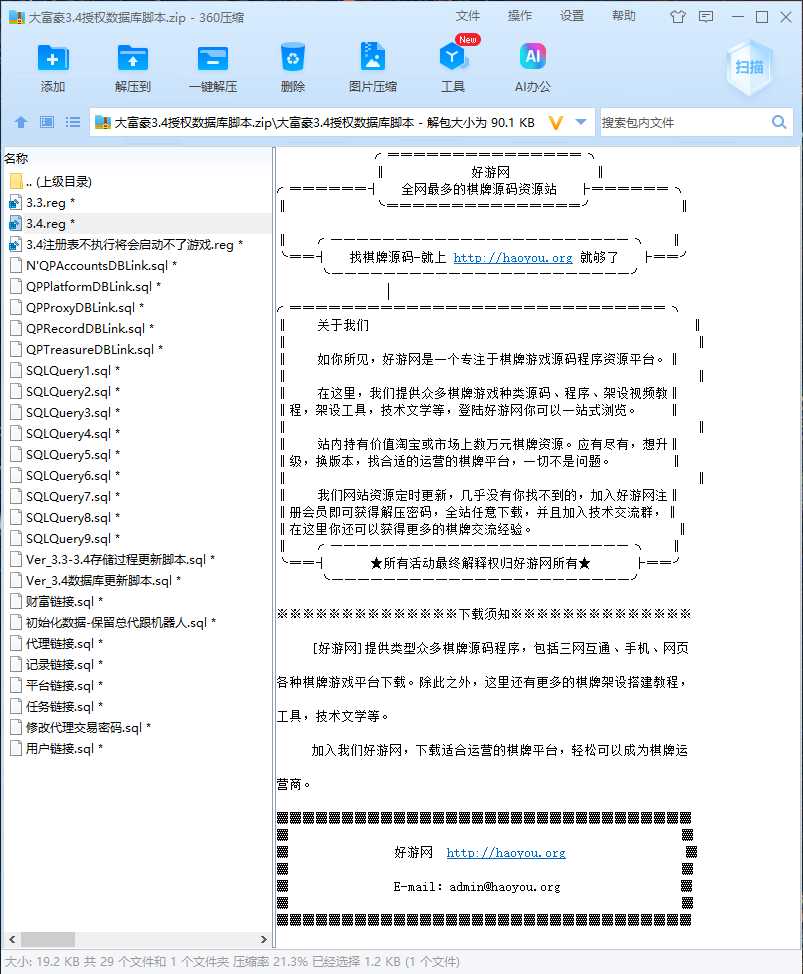Click the 名称 column header
The image size is (803, 974).
(16, 158)
